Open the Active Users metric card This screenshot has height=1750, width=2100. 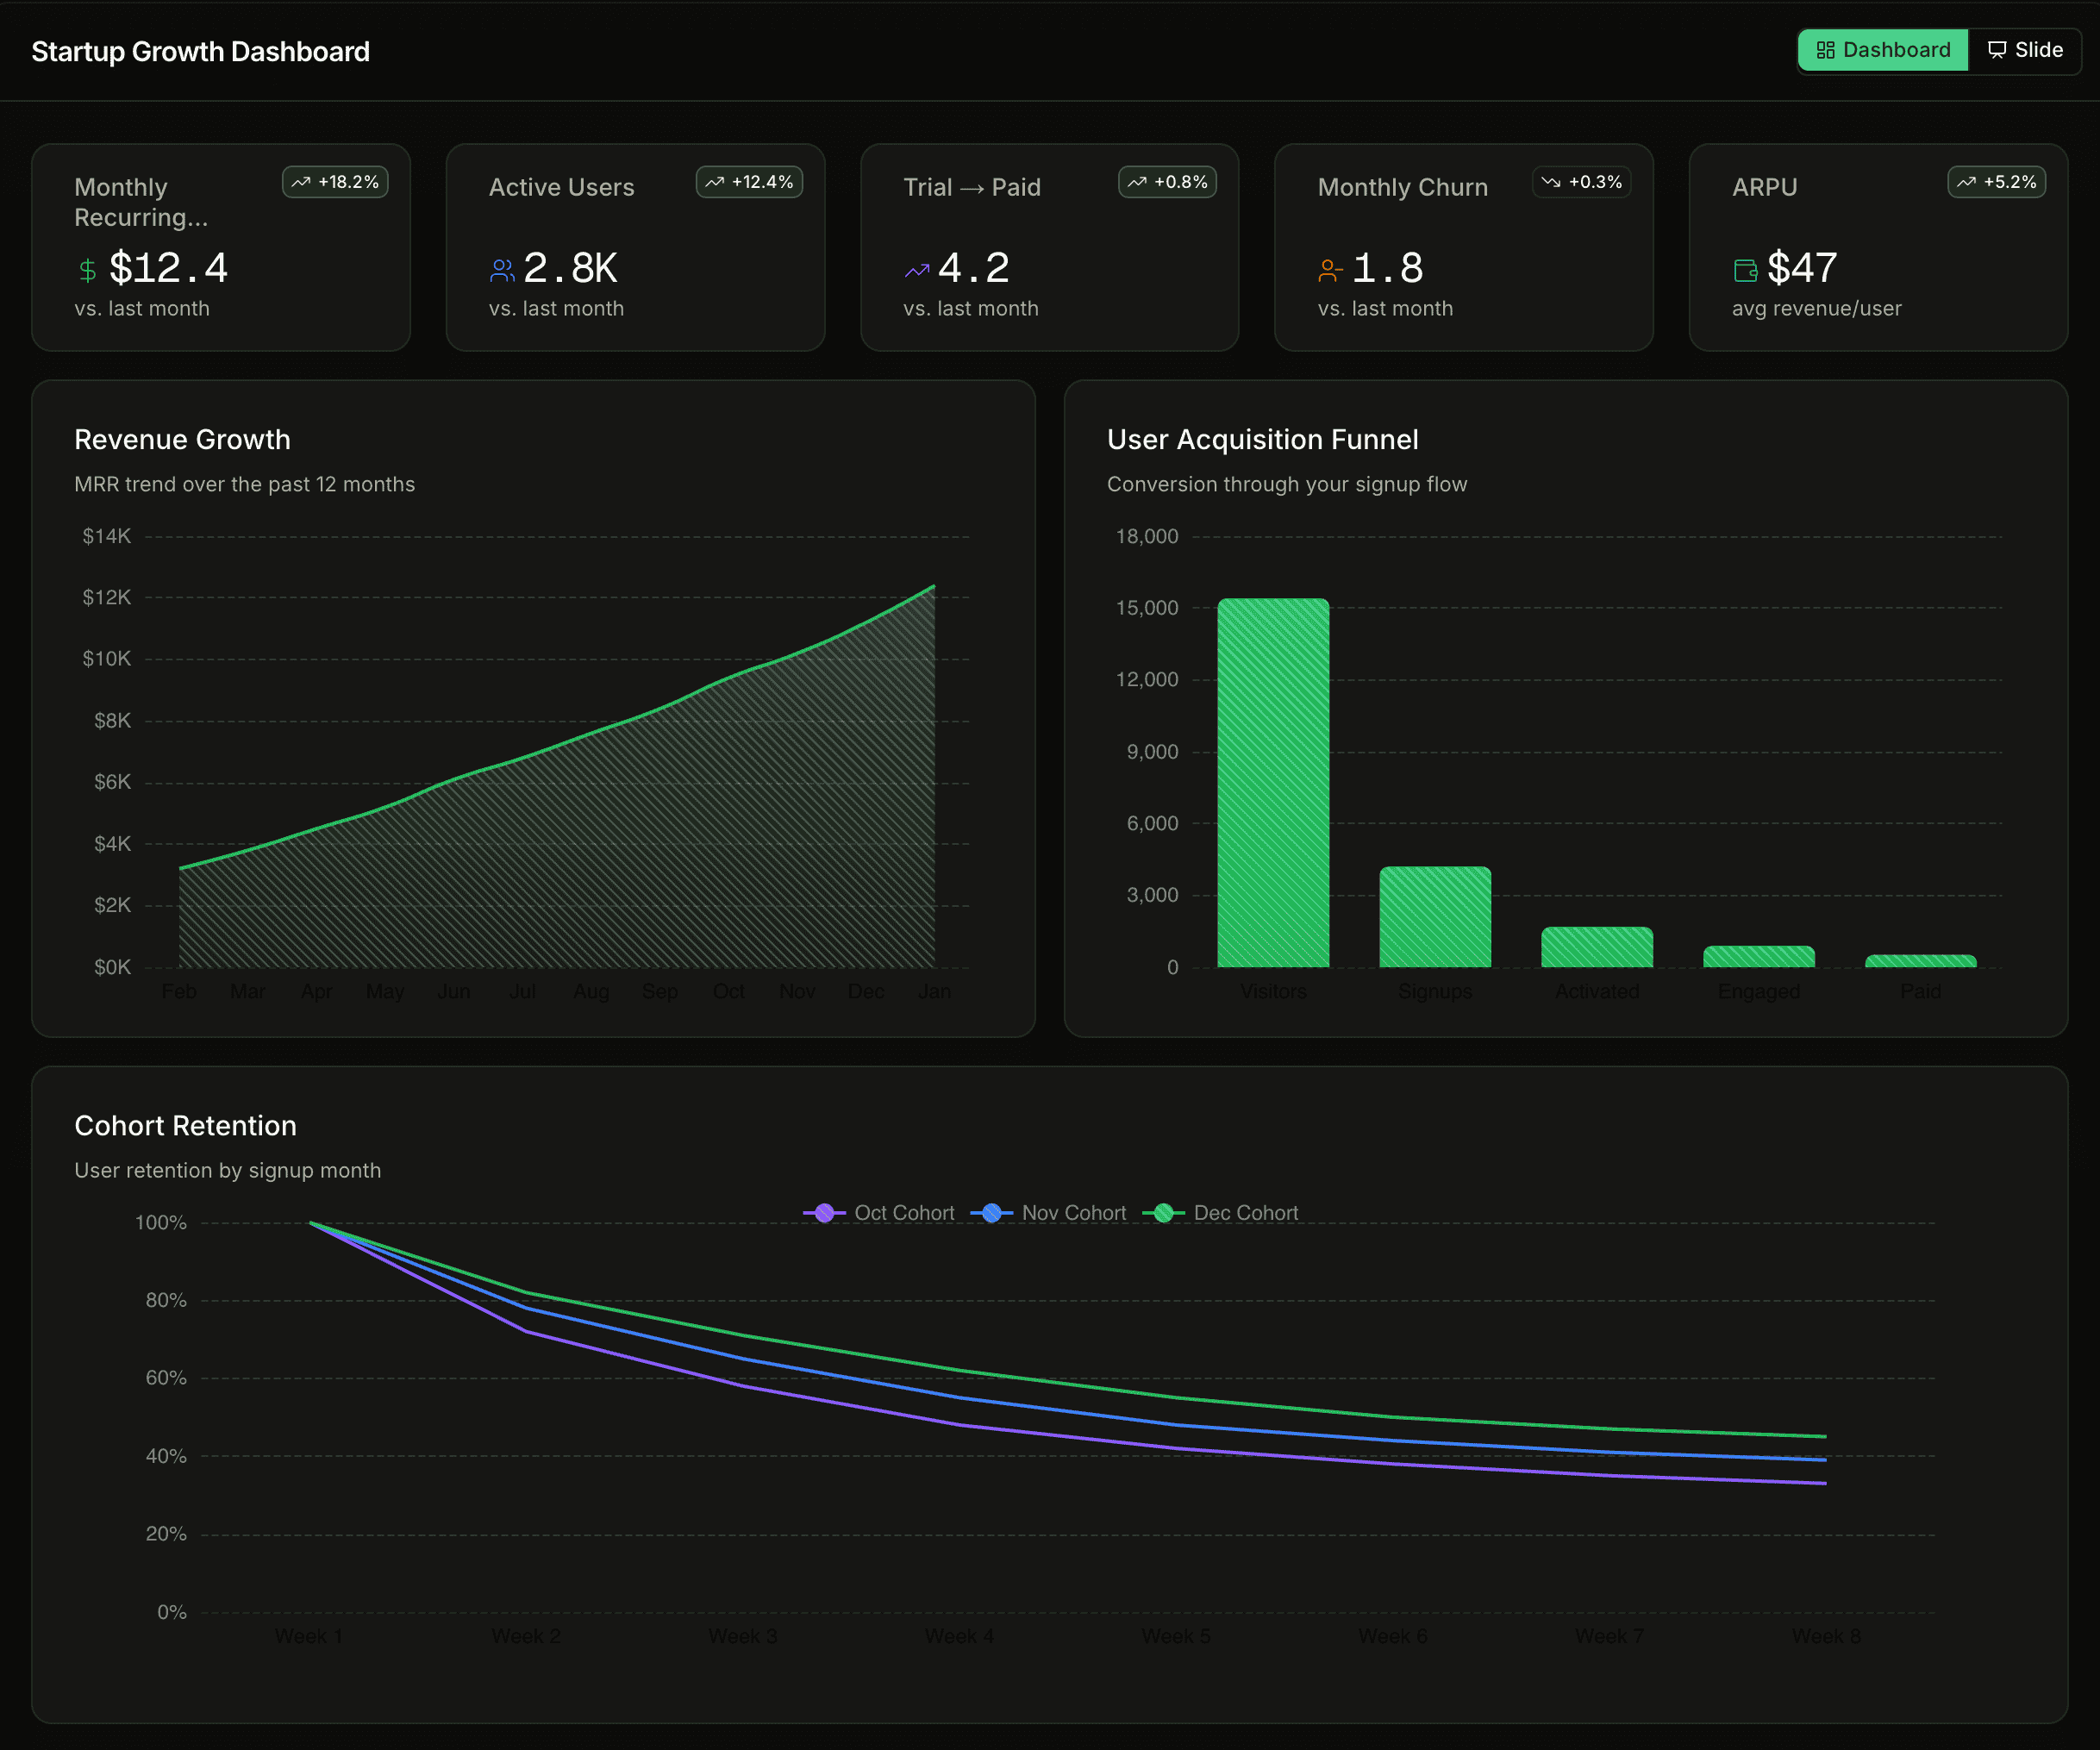(635, 247)
